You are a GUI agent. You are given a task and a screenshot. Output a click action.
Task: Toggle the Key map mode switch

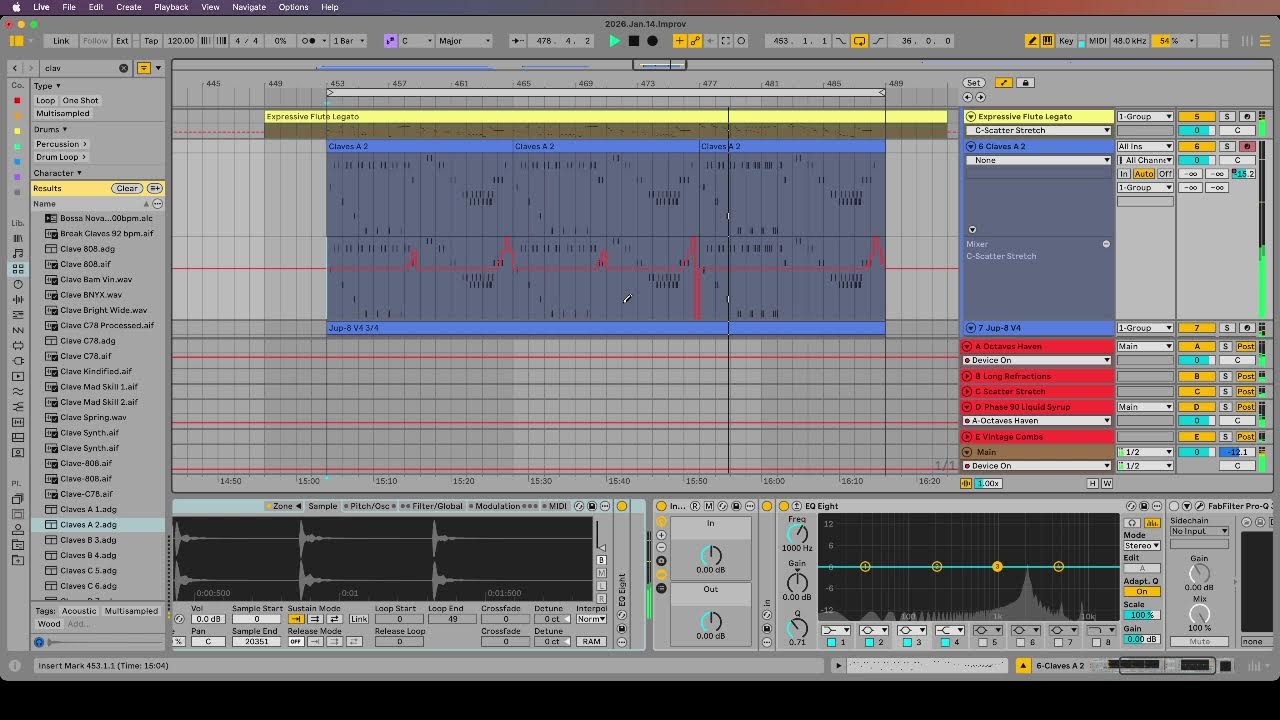[1066, 41]
